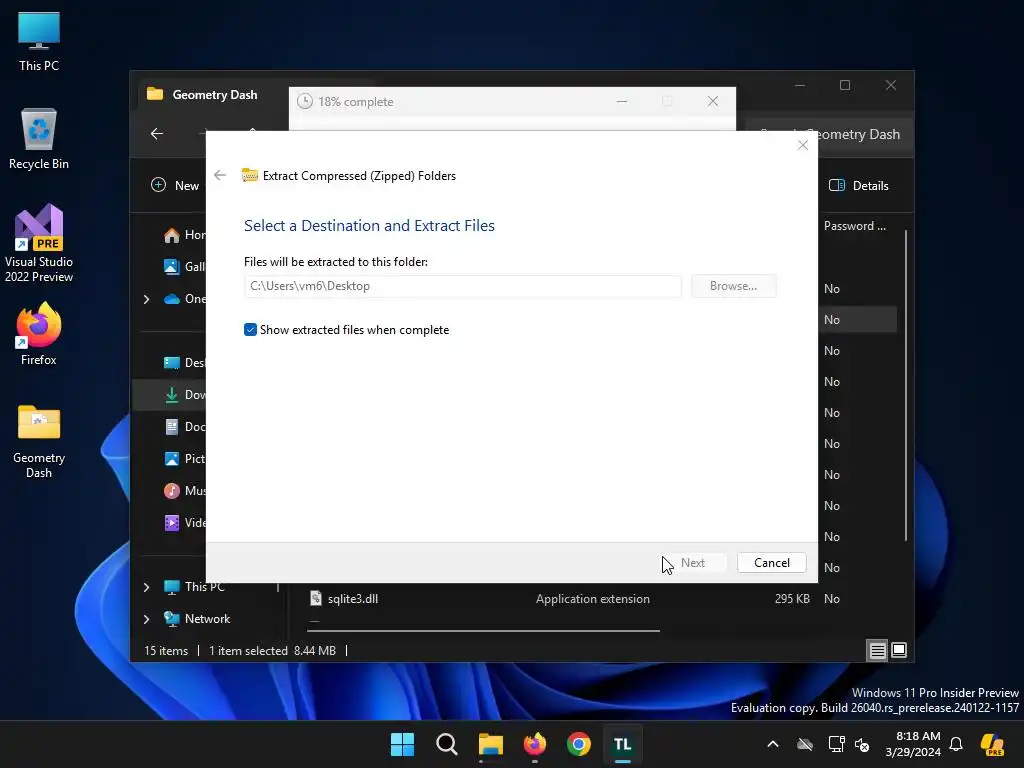
Task: Open Details pane in File Explorer
Action: click(x=858, y=185)
